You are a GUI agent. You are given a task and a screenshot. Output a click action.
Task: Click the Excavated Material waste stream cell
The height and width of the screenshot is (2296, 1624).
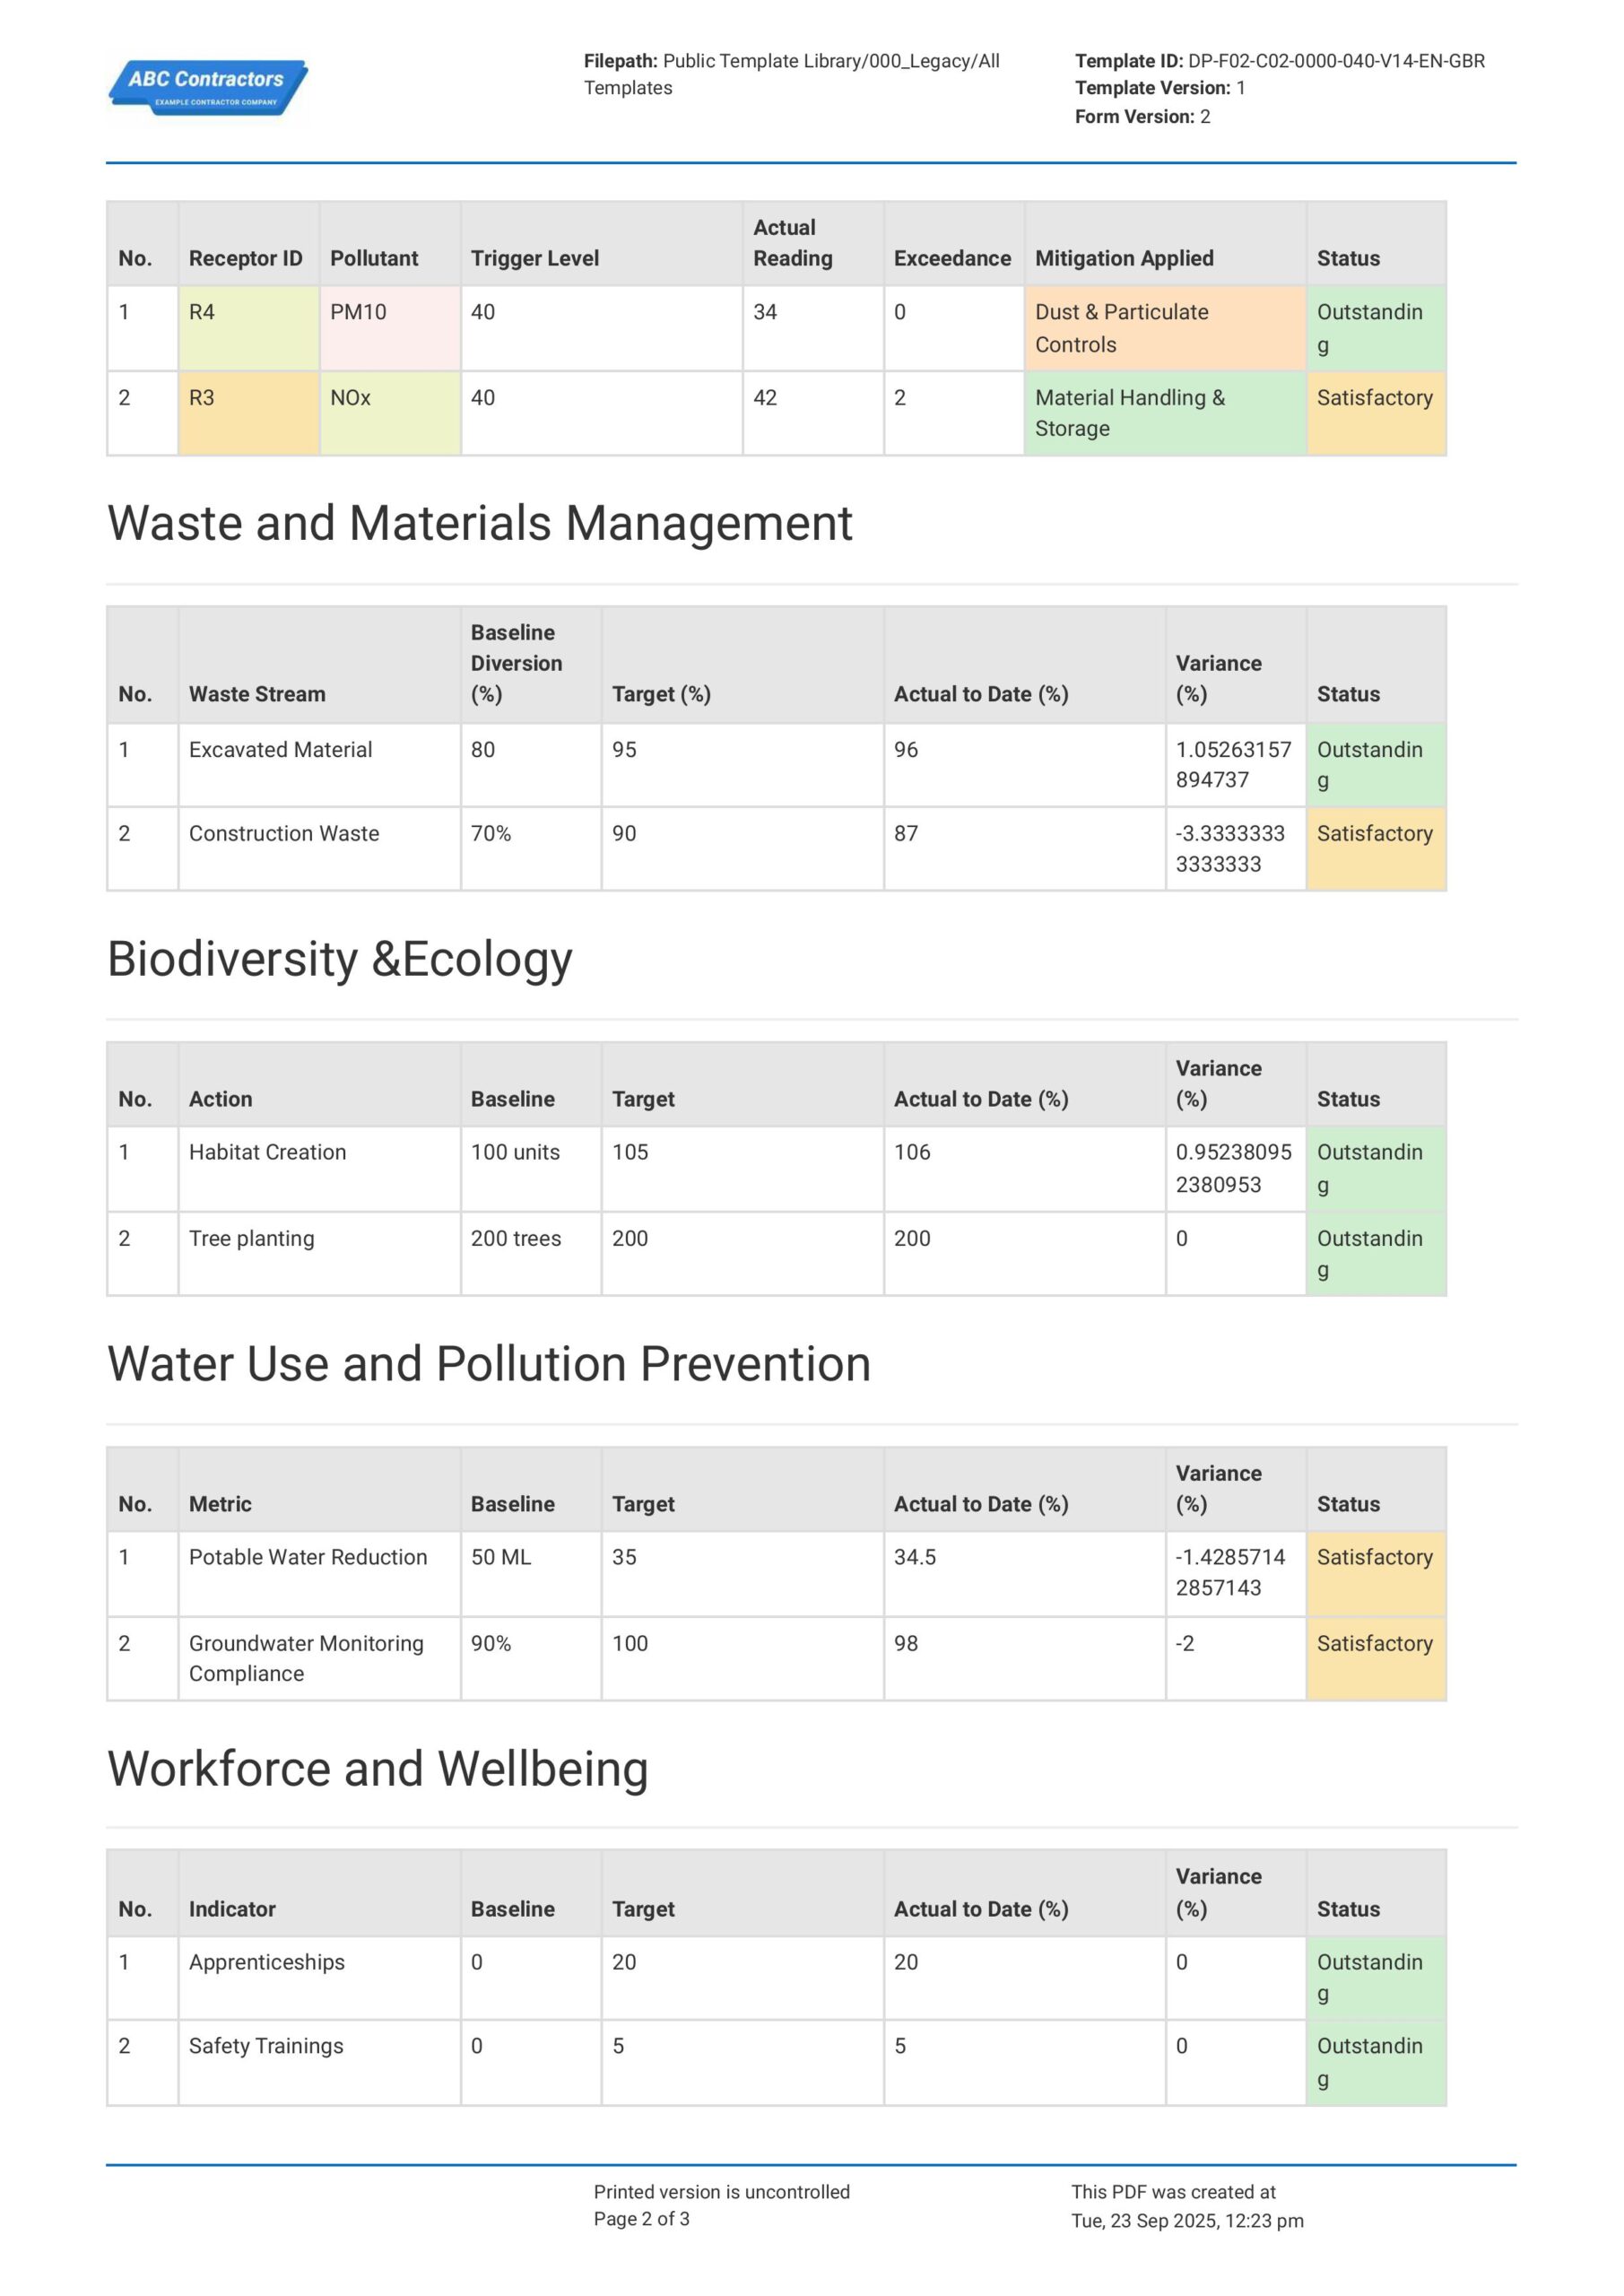click(318, 764)
